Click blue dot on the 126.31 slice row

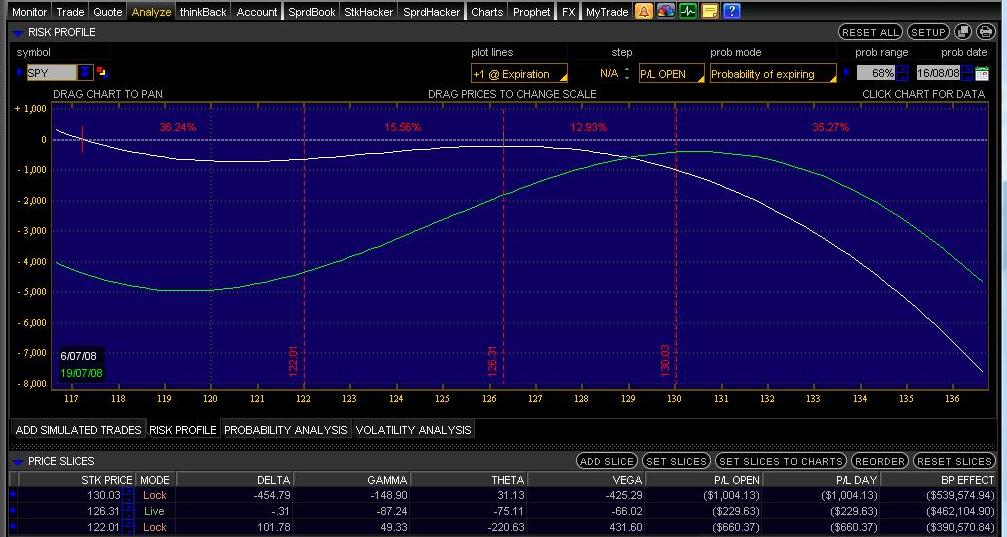coord(13,511)
